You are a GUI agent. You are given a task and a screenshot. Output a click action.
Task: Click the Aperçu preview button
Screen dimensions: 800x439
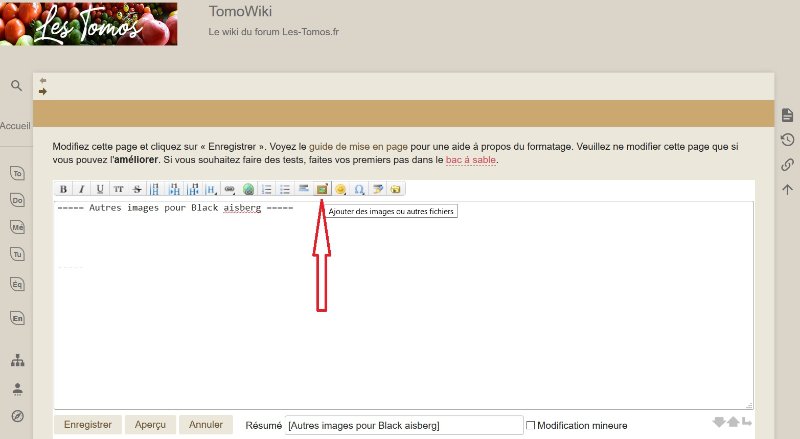150,424
